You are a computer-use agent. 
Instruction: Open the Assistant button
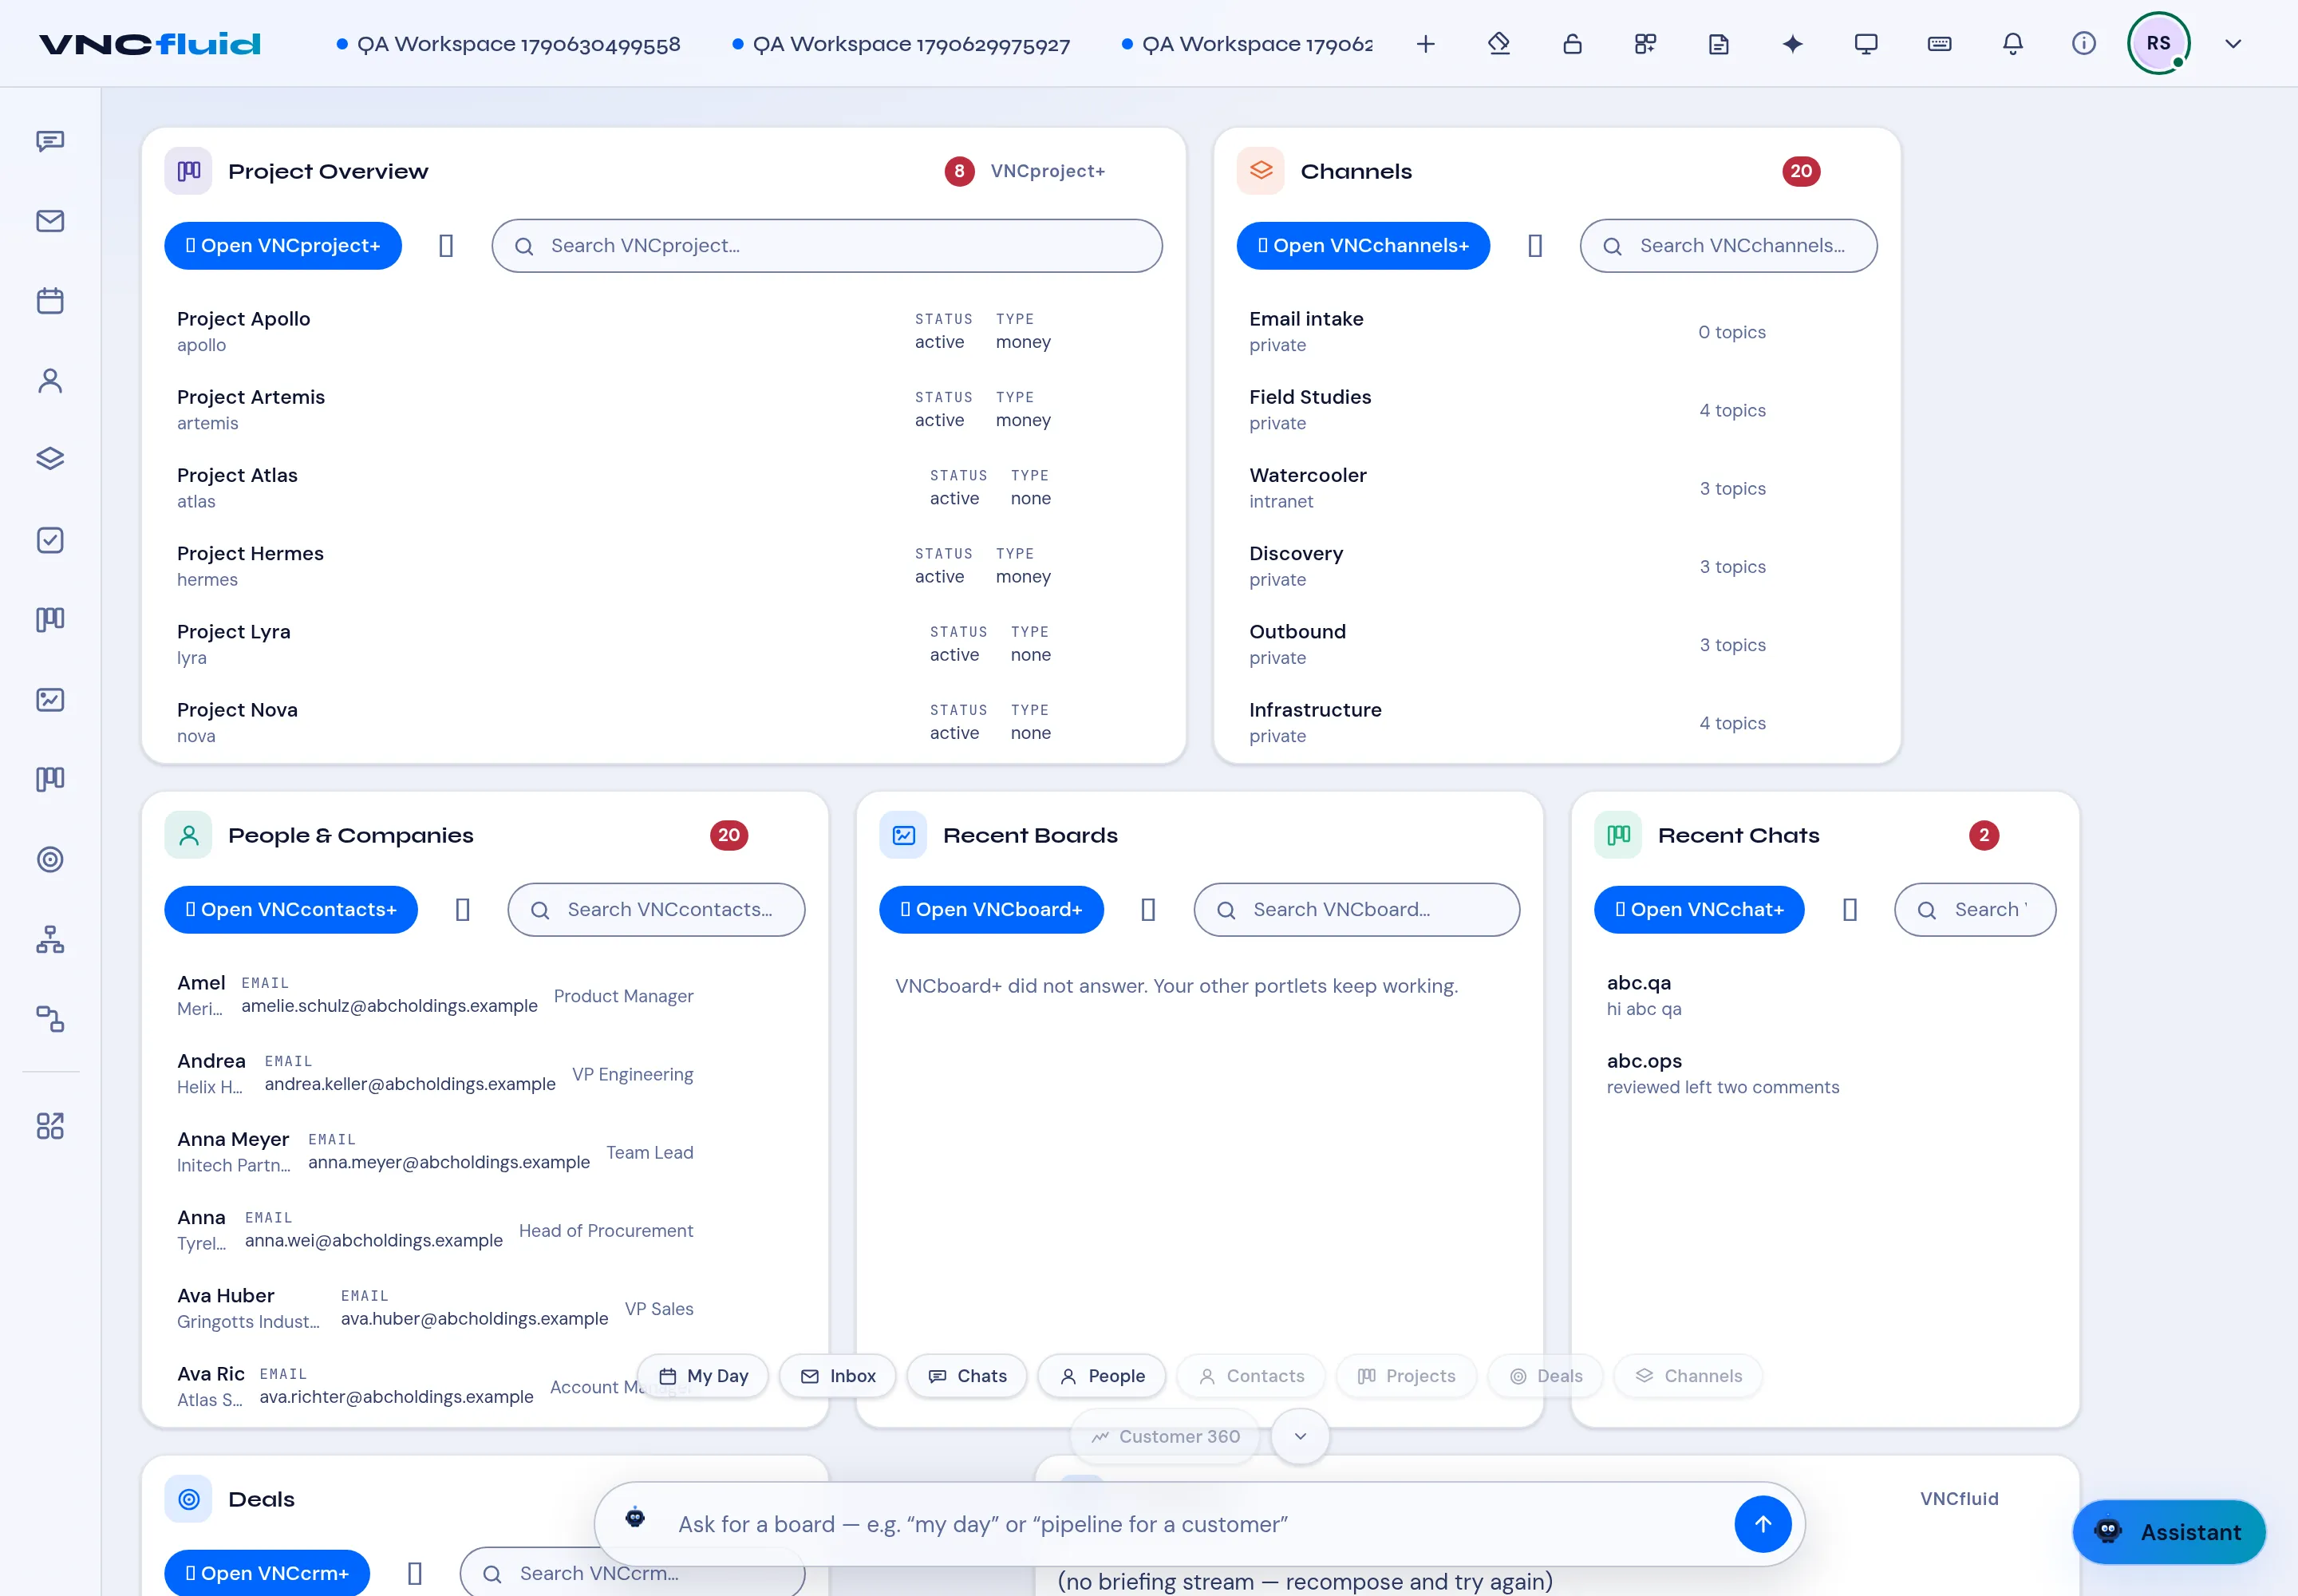(x=2169, y=1532)
